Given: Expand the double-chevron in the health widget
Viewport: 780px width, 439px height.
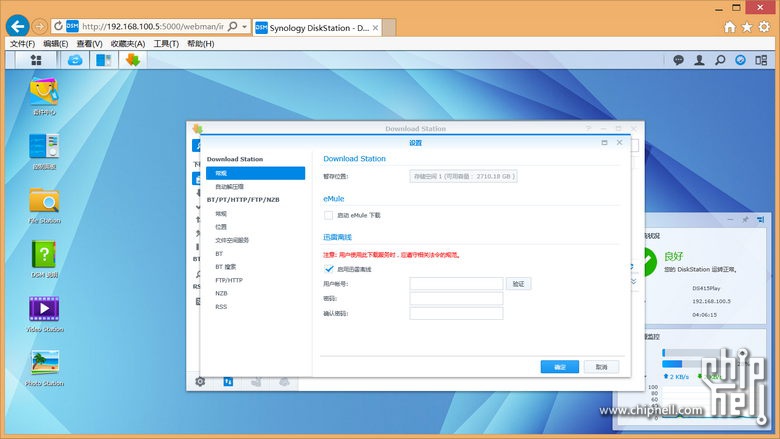Looking at the screenshot, I should [x=634, y=281].
